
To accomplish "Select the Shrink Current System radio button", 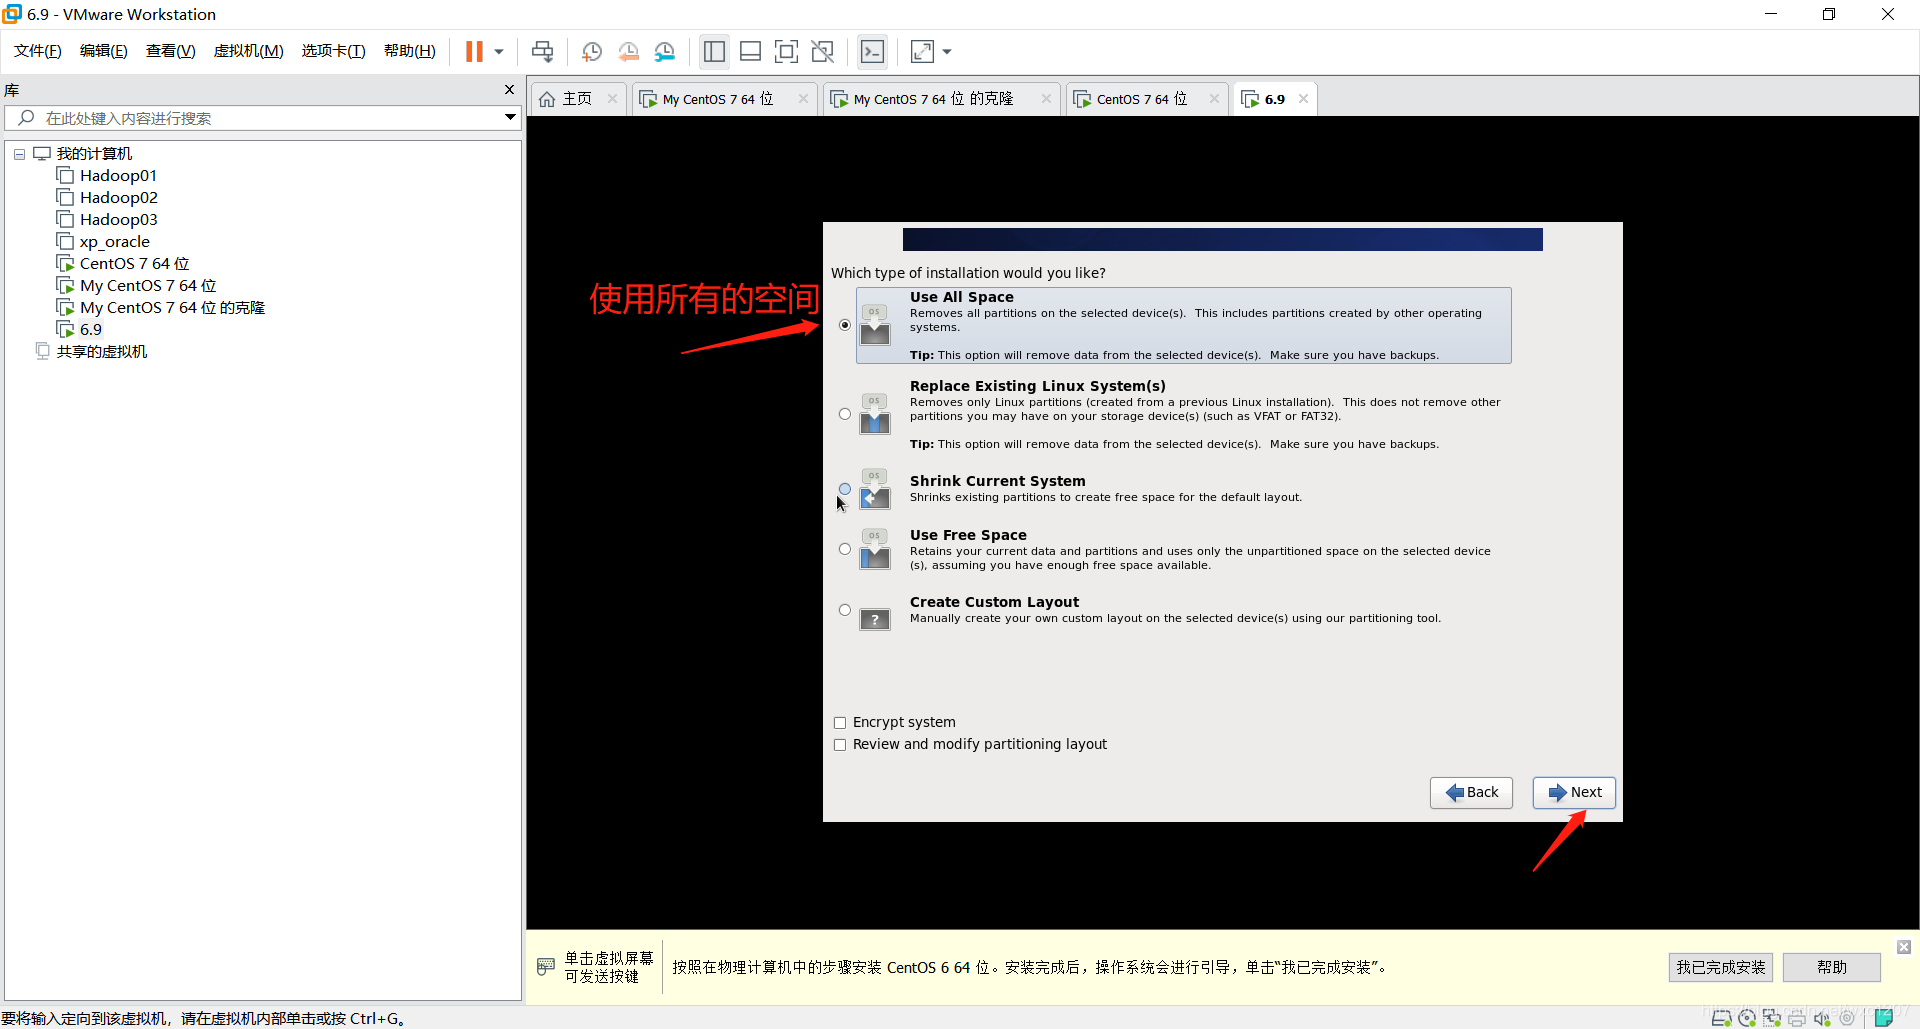I will (845, 489).
